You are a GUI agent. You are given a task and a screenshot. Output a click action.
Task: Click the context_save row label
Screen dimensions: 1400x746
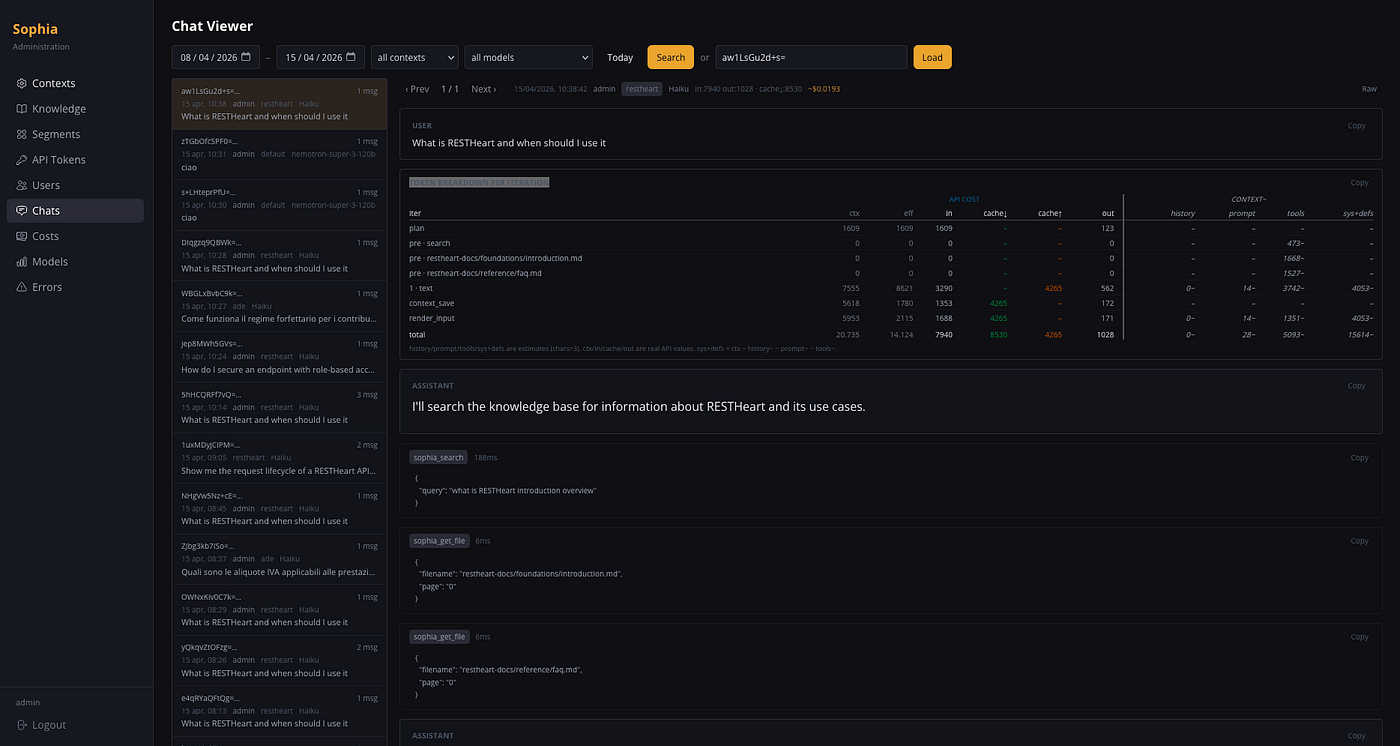(x=432, y=302)
